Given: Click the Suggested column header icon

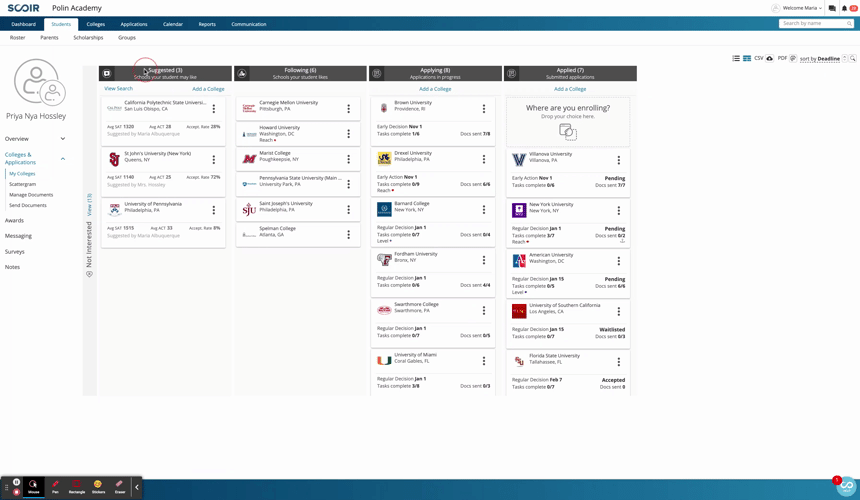Looking at the screenshot, I should point(107,73).
